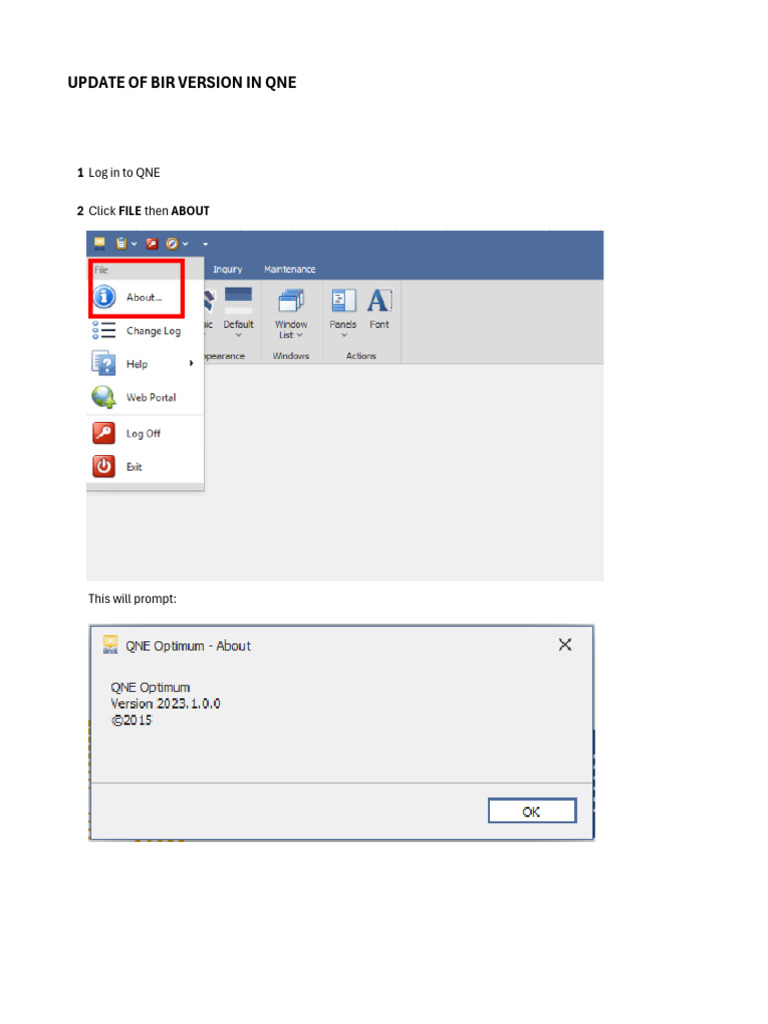Click the Window List icon

(291, 302)
